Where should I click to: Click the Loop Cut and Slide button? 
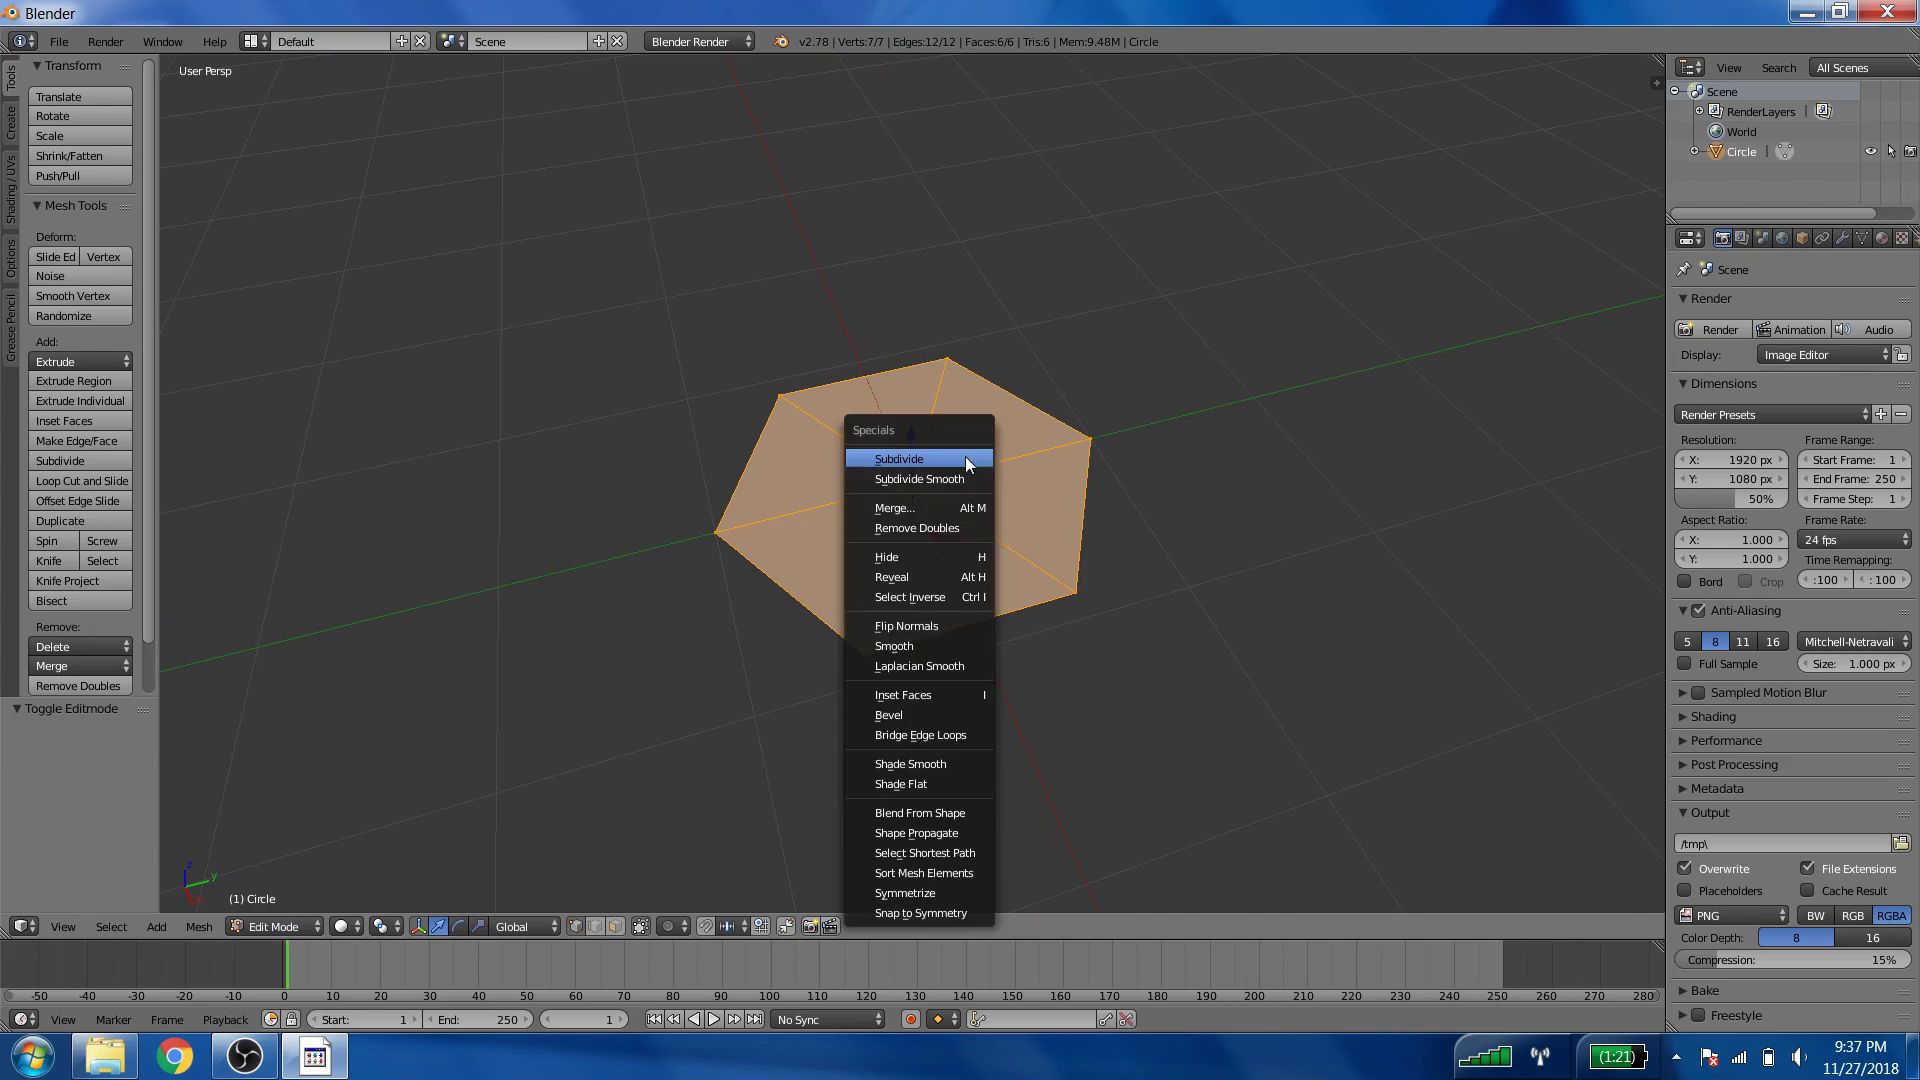[80, 481]
